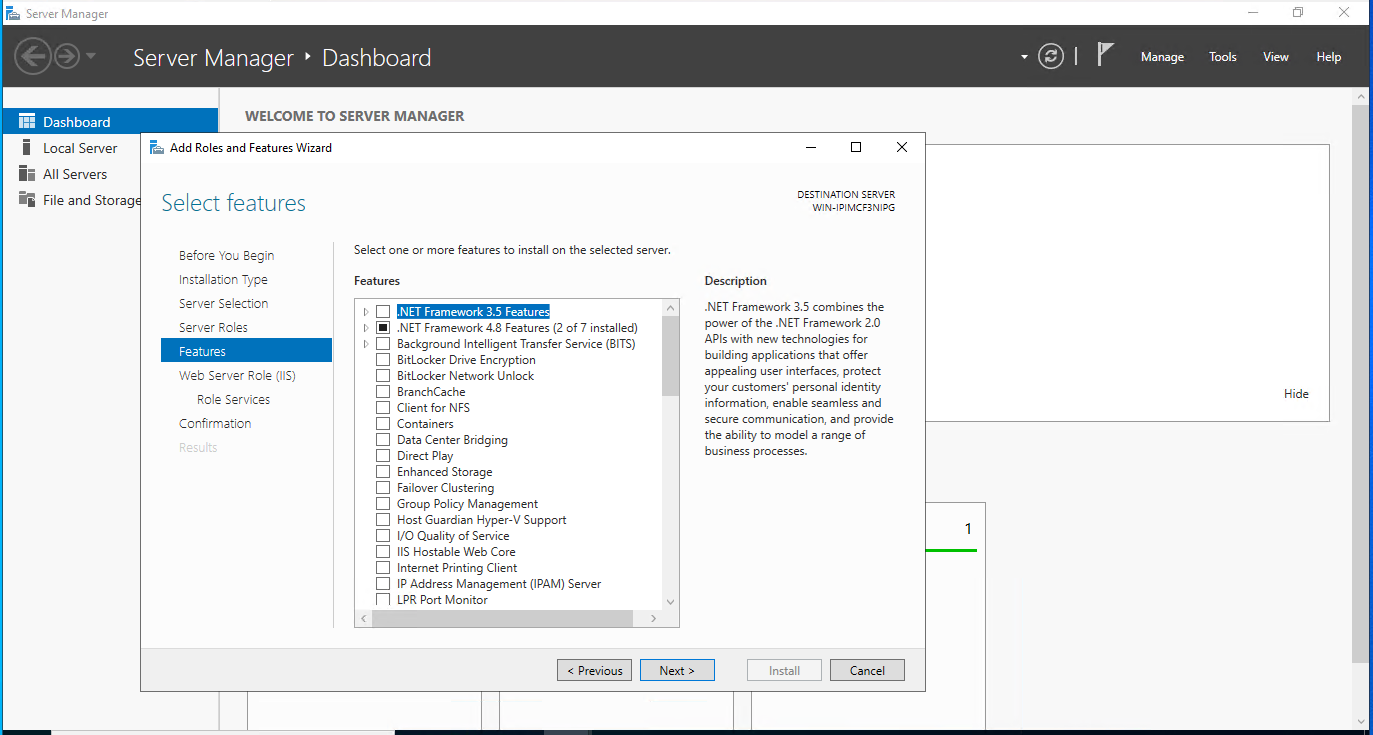Go to Installation Type step
The image size is (1373, 735).
point(223,280)
